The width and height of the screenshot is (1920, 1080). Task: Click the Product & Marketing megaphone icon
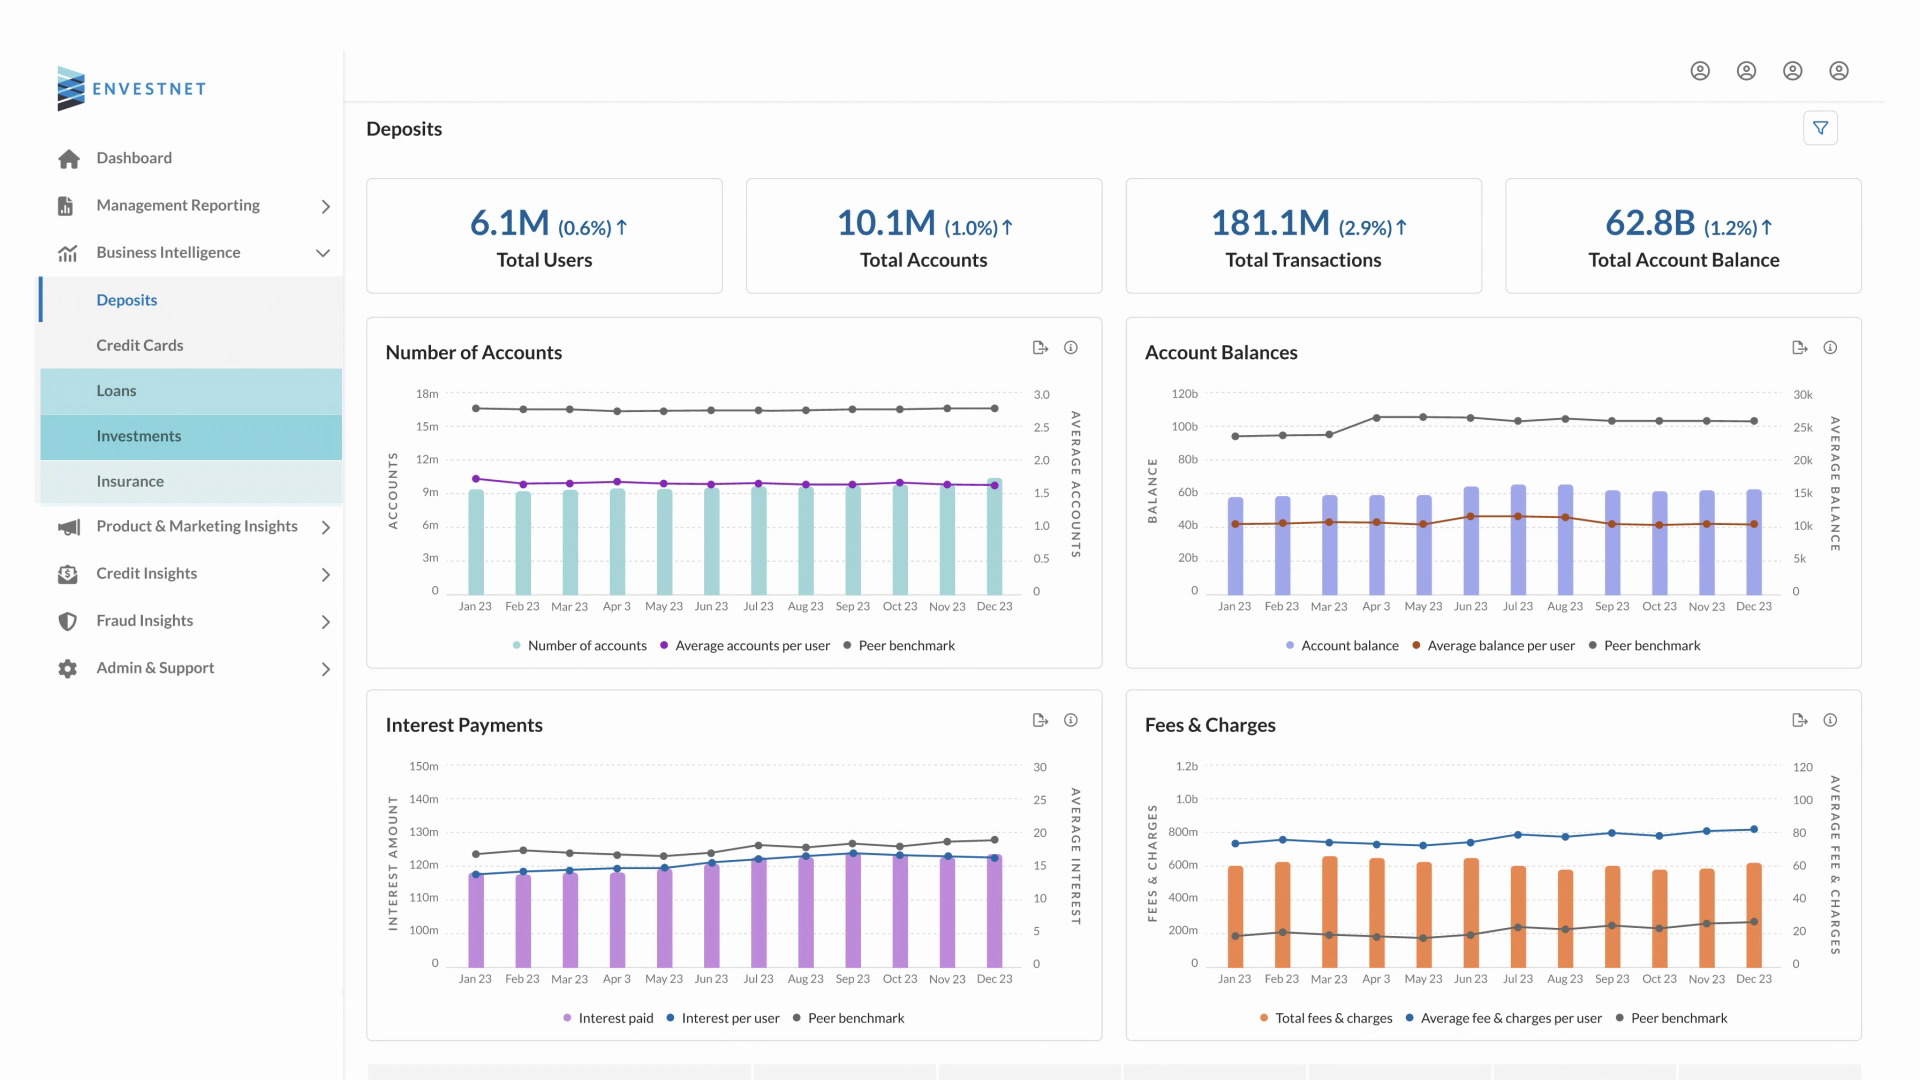pyautogui.click(x=68, y=527)
